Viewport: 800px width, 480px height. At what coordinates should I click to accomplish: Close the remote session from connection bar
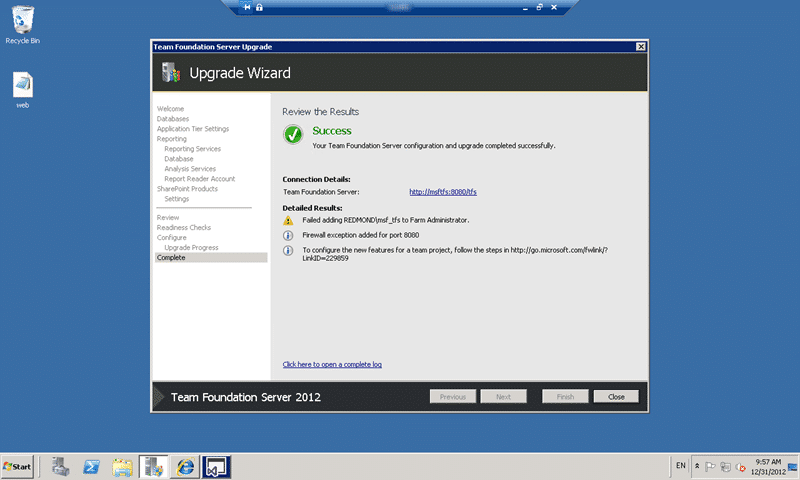[x=554, y=7]
